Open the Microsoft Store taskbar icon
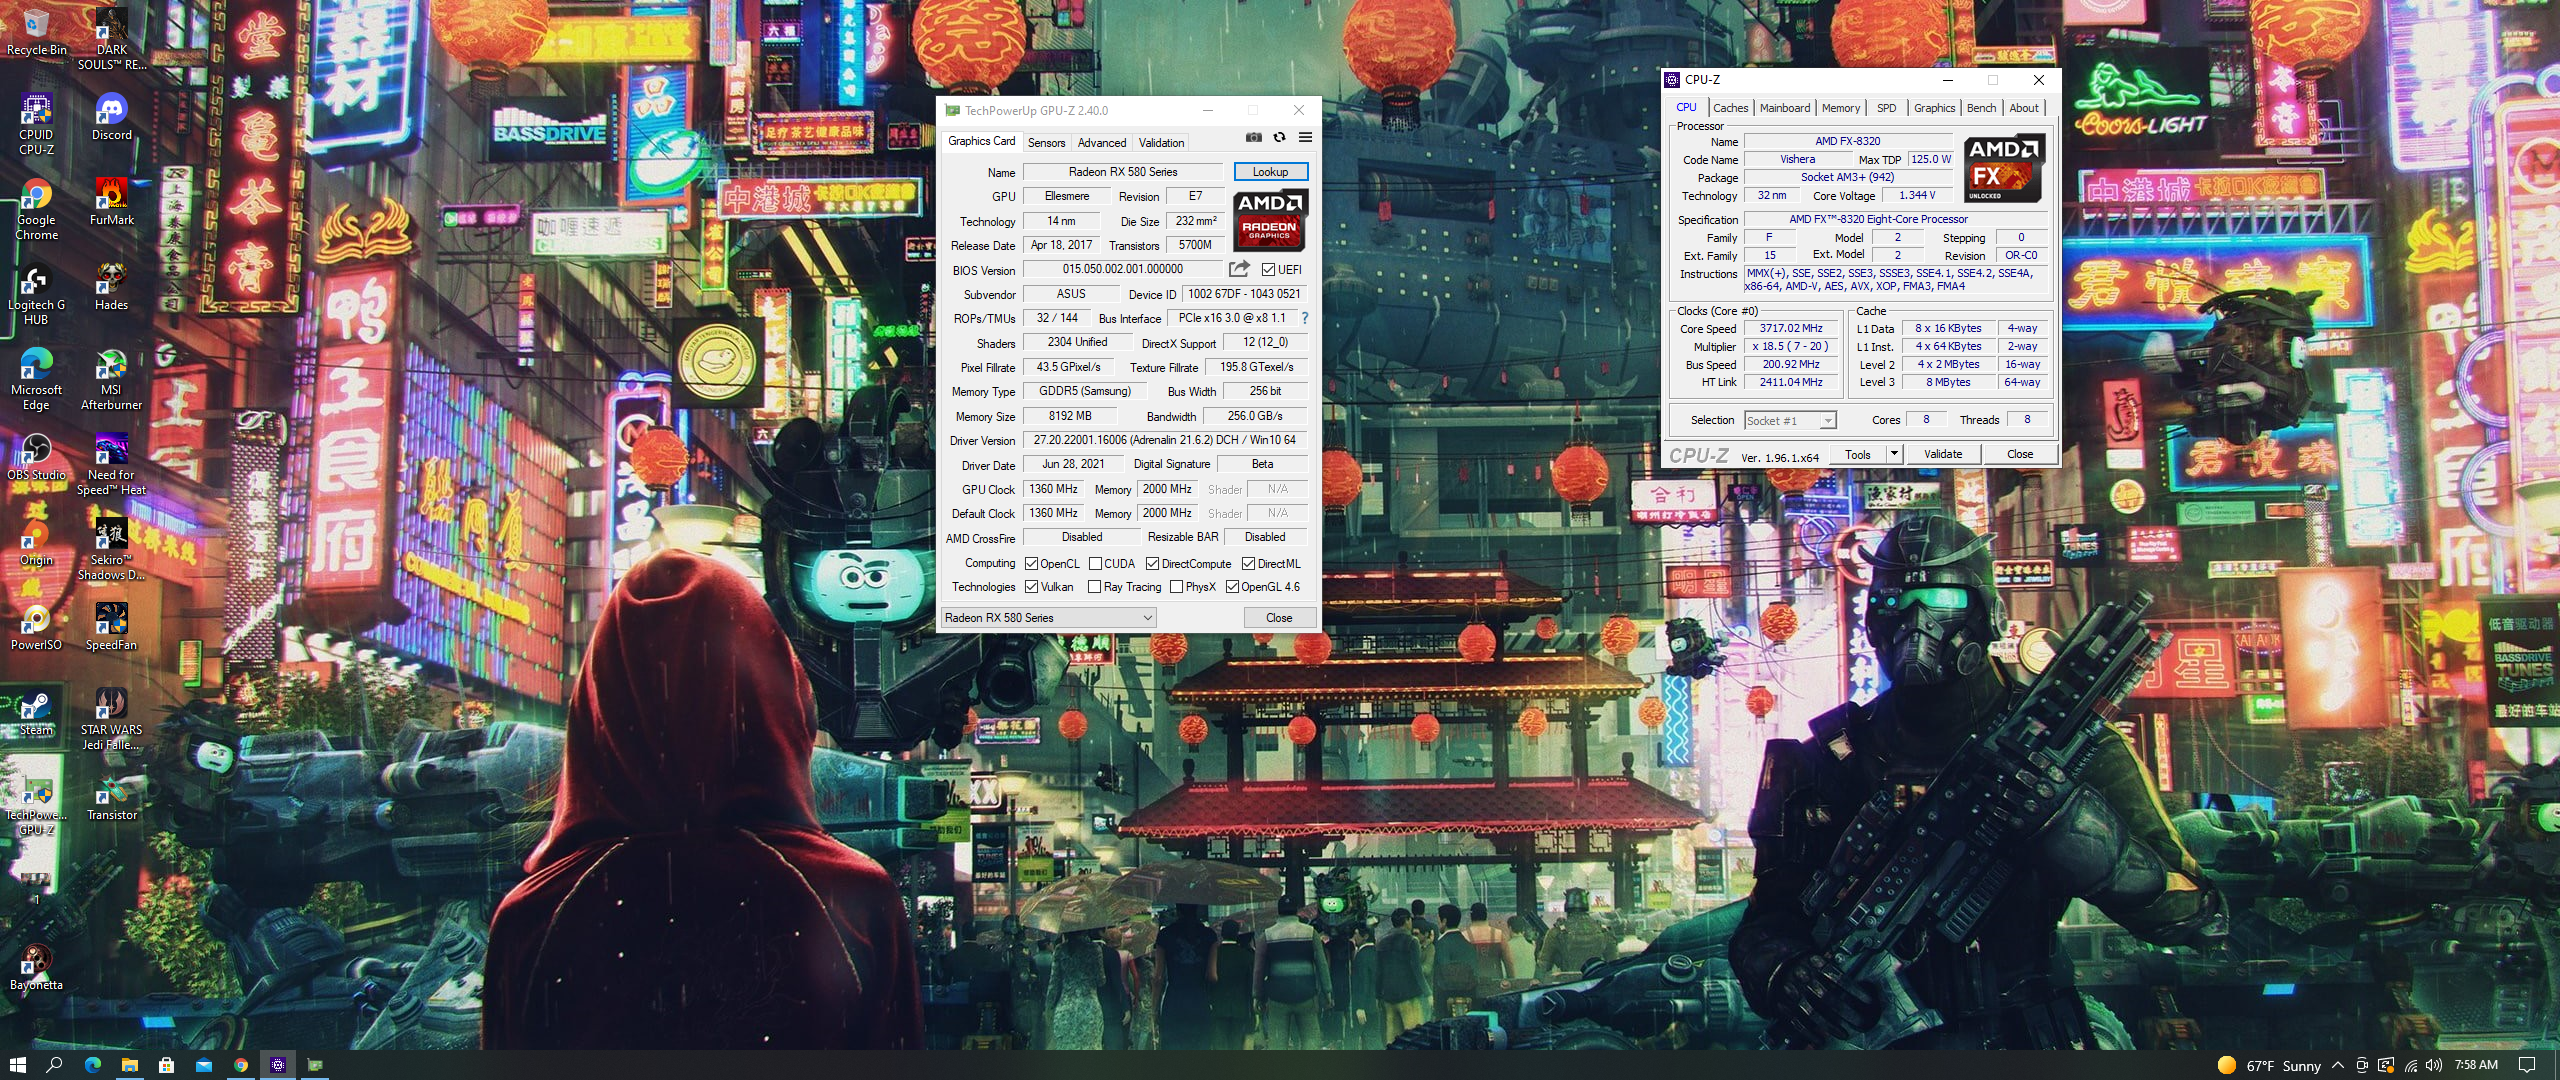Viewport: 2560px width, 1080px height. click(166, 1065)
